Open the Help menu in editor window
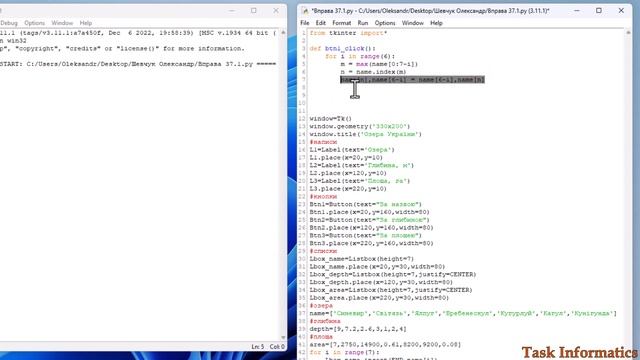640x360 pixels. tap(436, 23)
